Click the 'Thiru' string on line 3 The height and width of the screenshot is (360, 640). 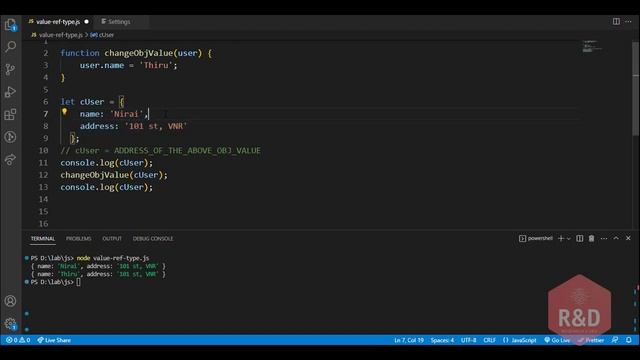pos(156,65)
